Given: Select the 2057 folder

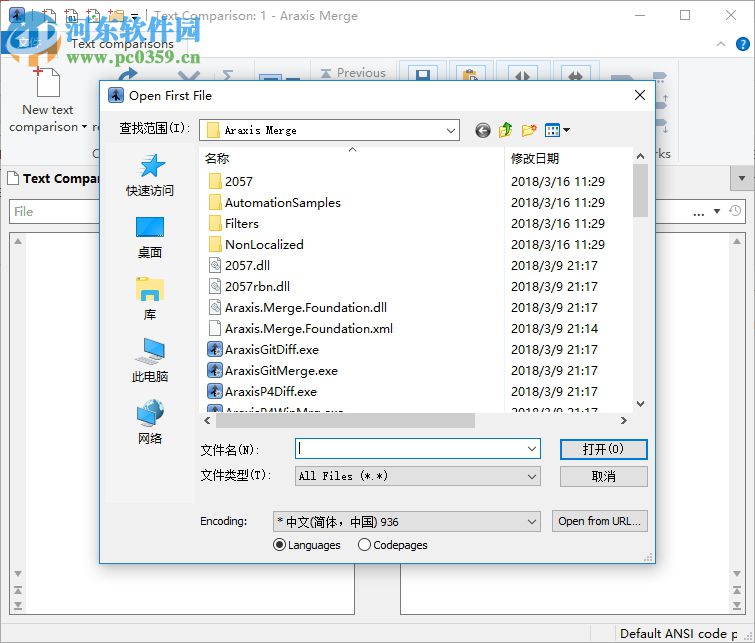Looking at the screenshot, I should coord(231,182).
